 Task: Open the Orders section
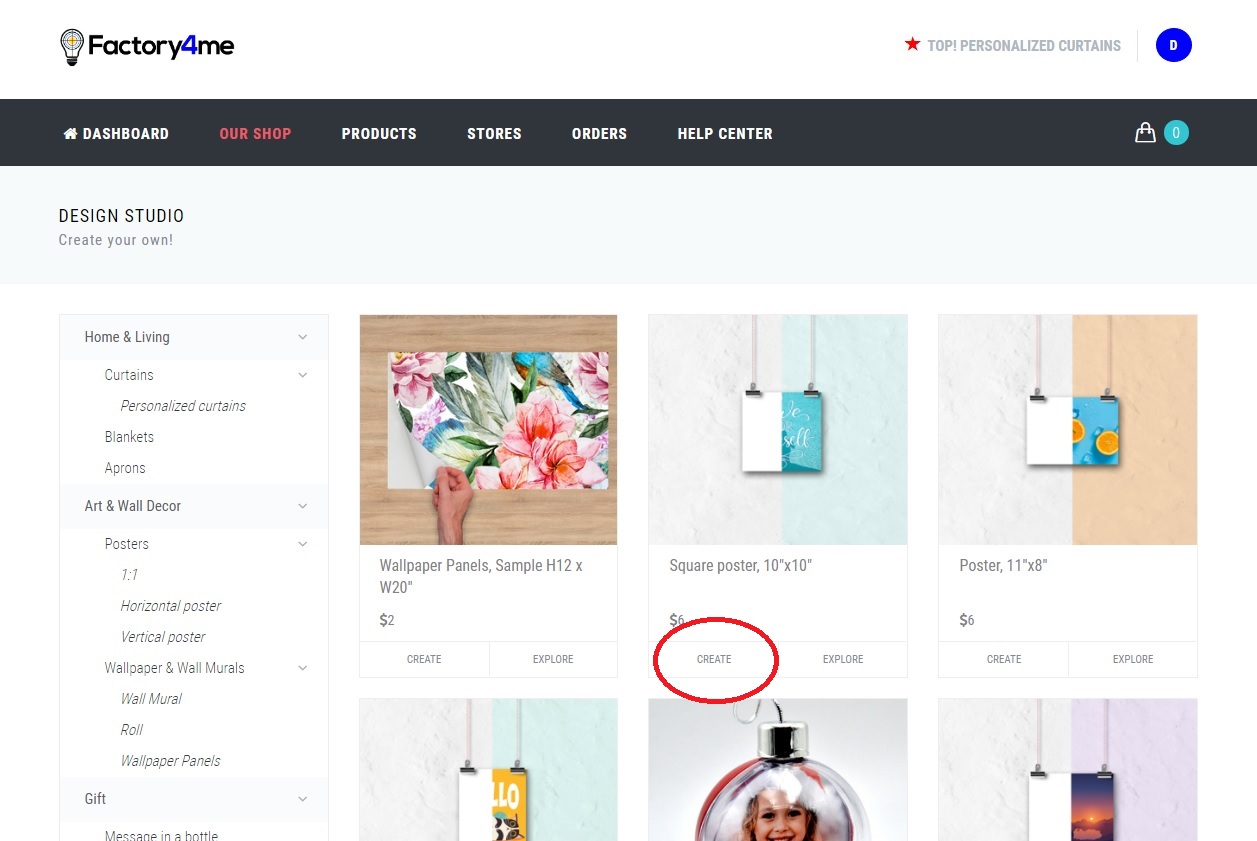[599, 133]
